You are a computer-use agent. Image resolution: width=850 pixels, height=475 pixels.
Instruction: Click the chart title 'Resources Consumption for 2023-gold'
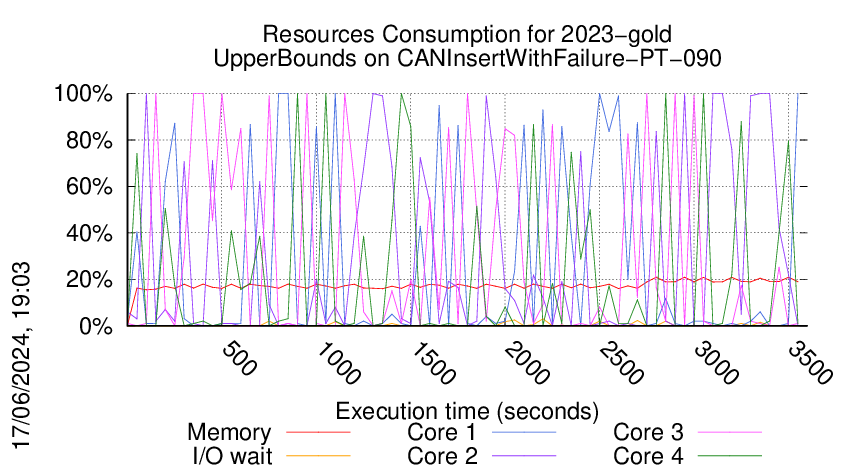(467, 34)
